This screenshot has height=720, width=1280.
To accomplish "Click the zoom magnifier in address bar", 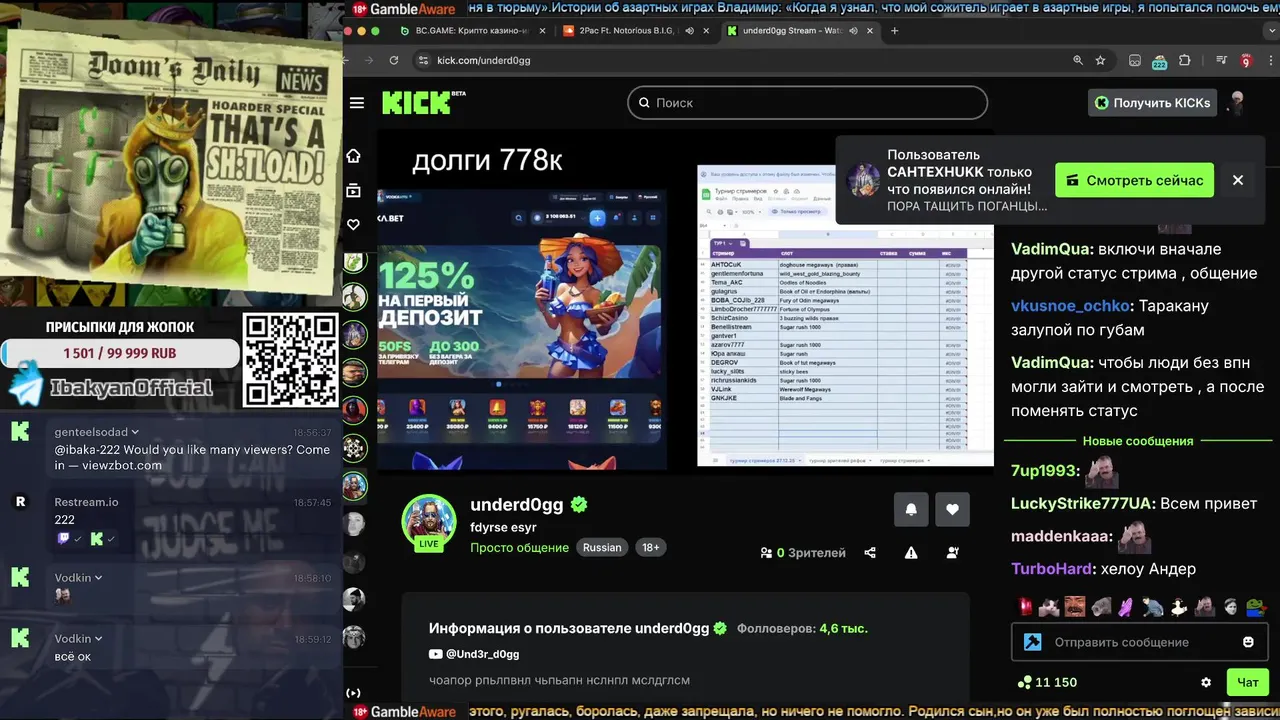I will pos(1078,60).
